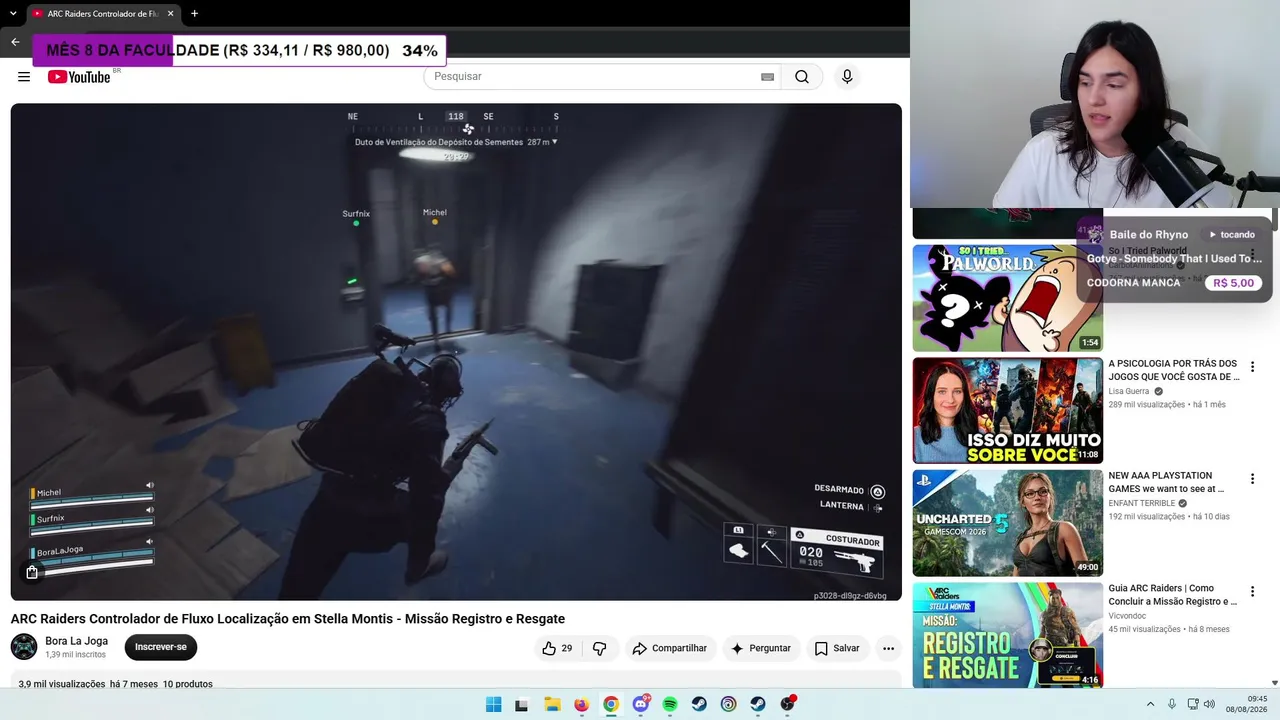1280x720 pixels.
Task: Subscribe with the Inscrever-se button
Action: pos(161,647)
